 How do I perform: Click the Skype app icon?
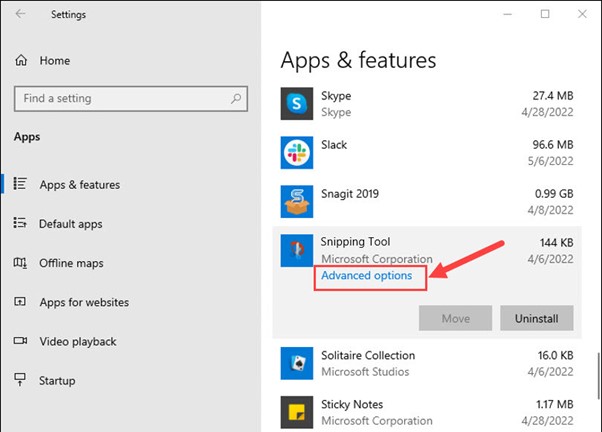[x=296, y=104]
